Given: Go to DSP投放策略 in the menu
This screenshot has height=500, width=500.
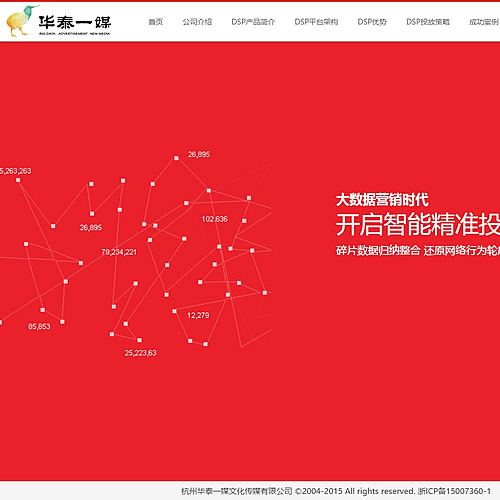Looking at the screenshot, I should [x=428, y=22].
